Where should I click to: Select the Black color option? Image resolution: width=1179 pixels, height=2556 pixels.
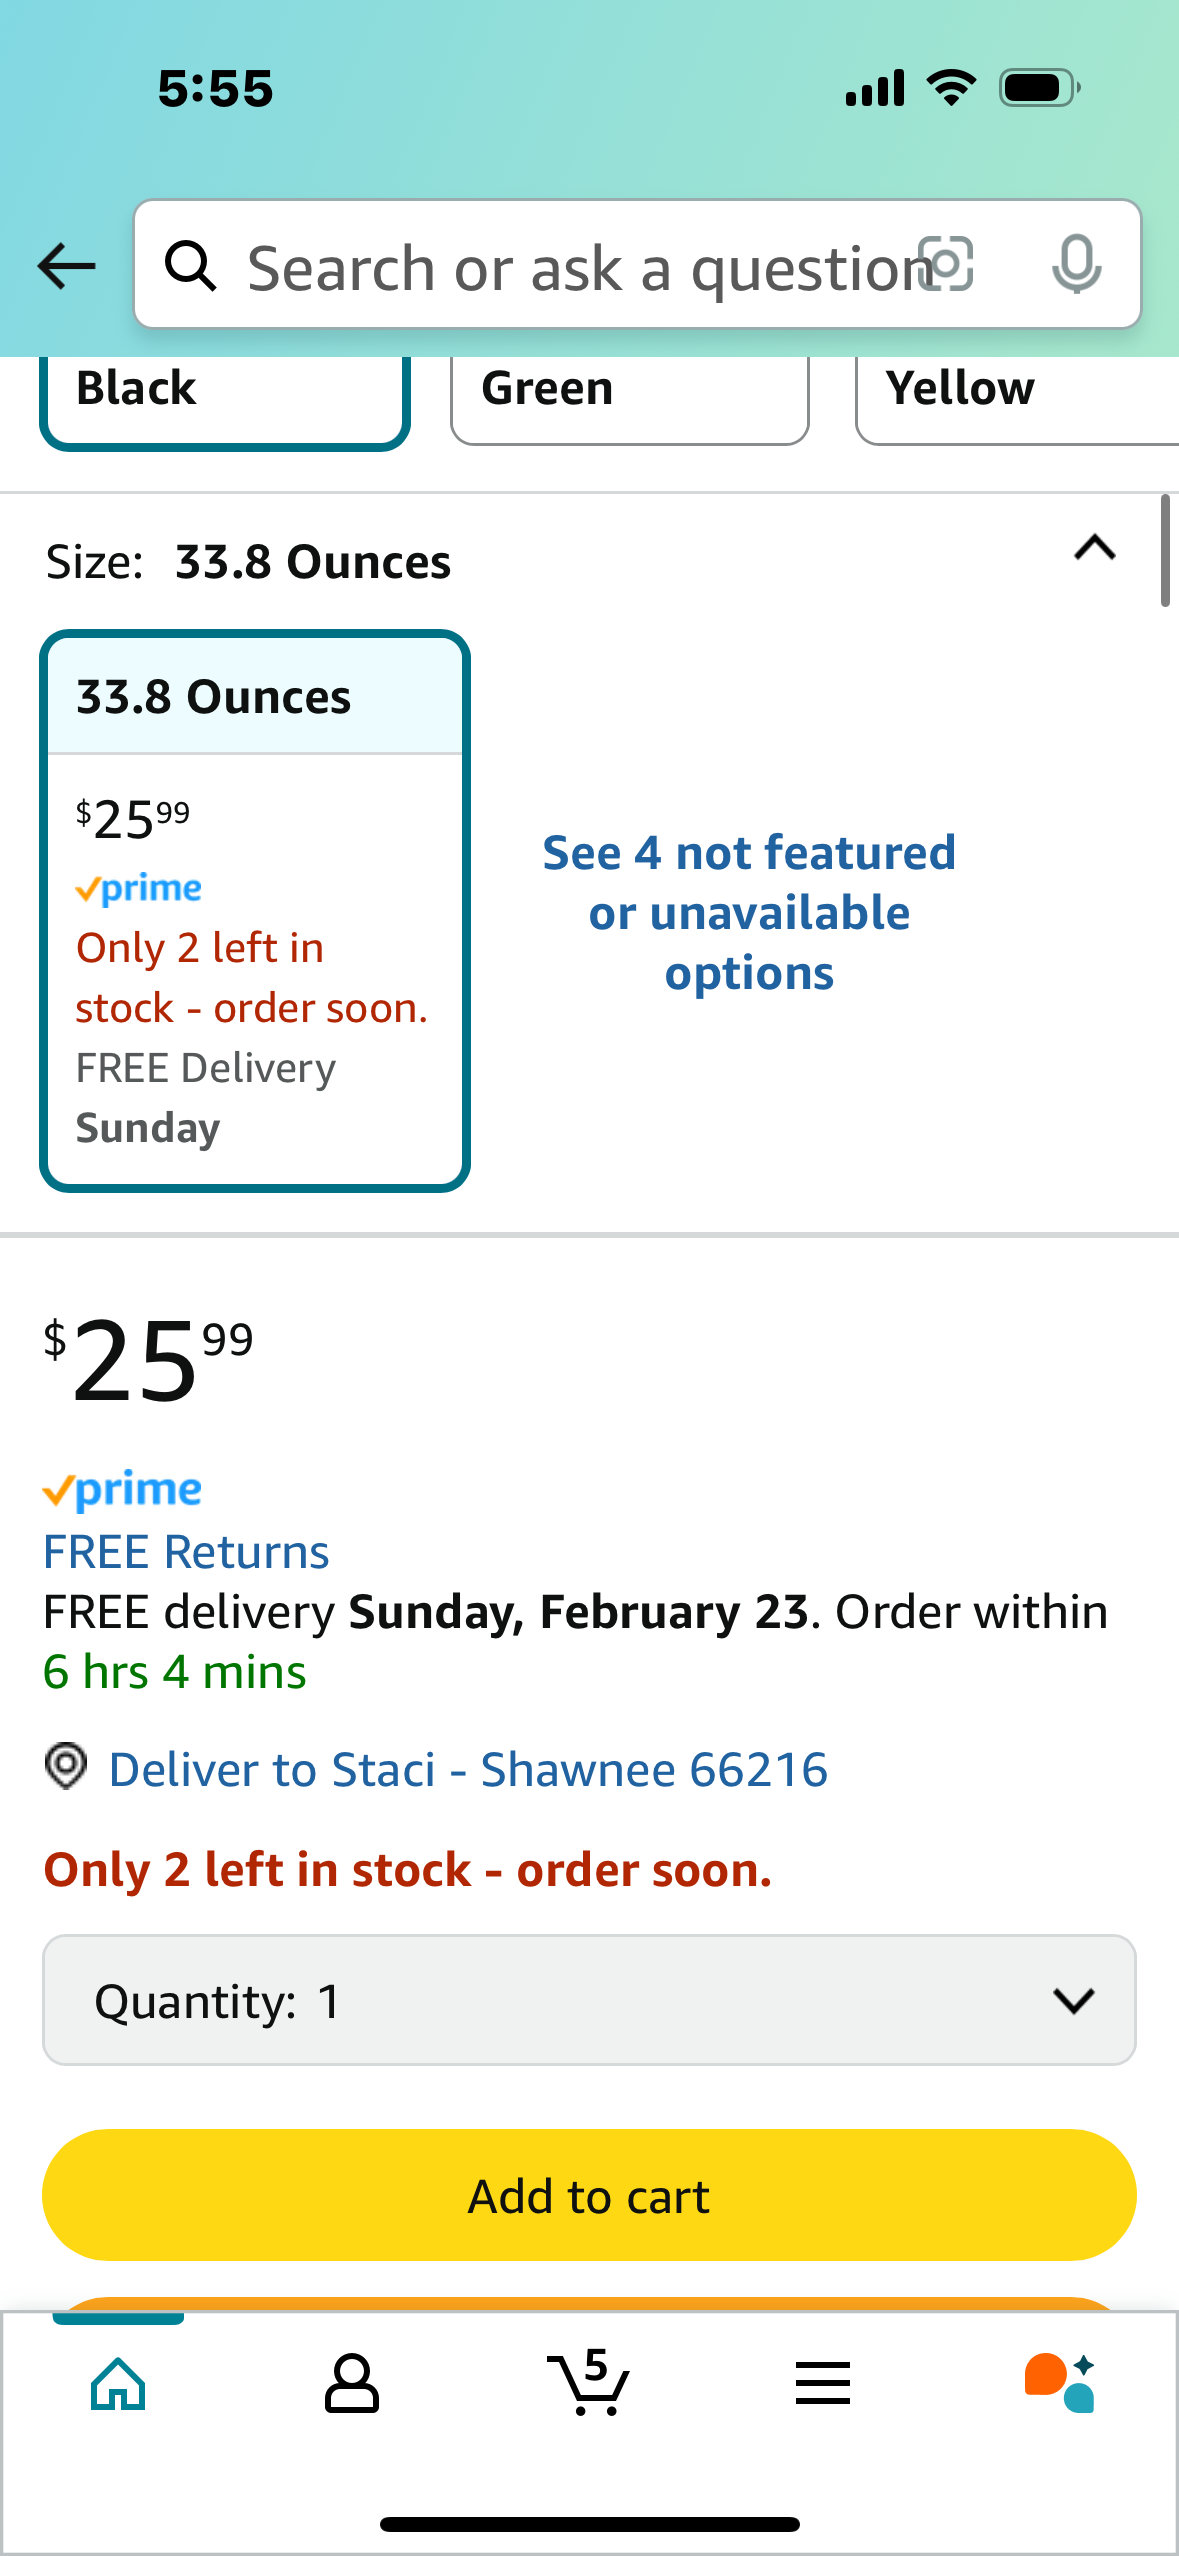click(x=225, y=395)
